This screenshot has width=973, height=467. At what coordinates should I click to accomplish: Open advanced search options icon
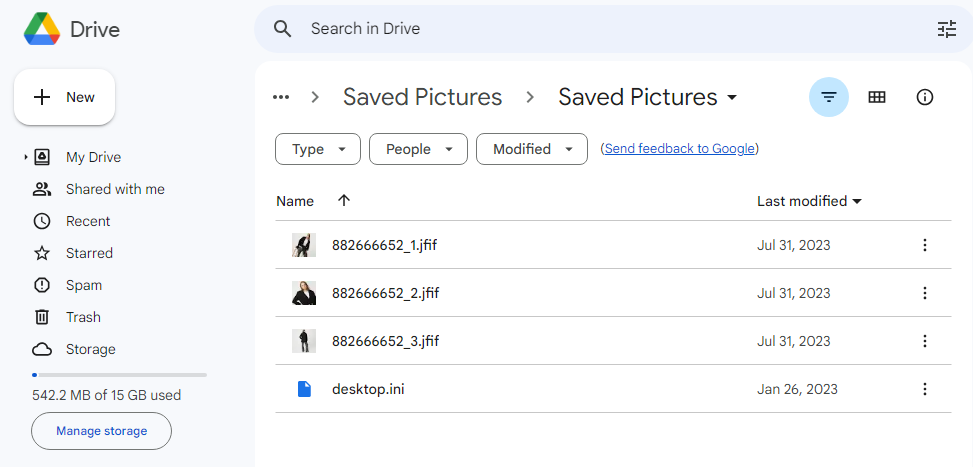coord(947,29)
